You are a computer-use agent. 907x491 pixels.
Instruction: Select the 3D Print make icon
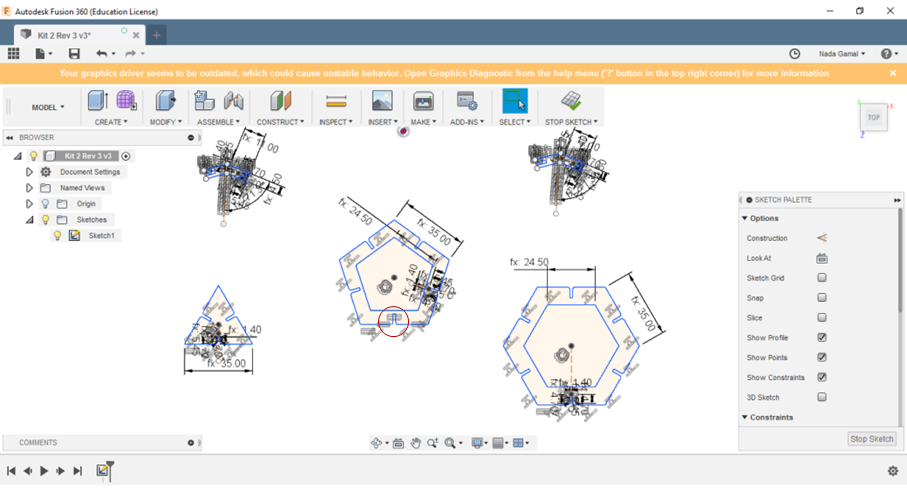pos(423,101)
